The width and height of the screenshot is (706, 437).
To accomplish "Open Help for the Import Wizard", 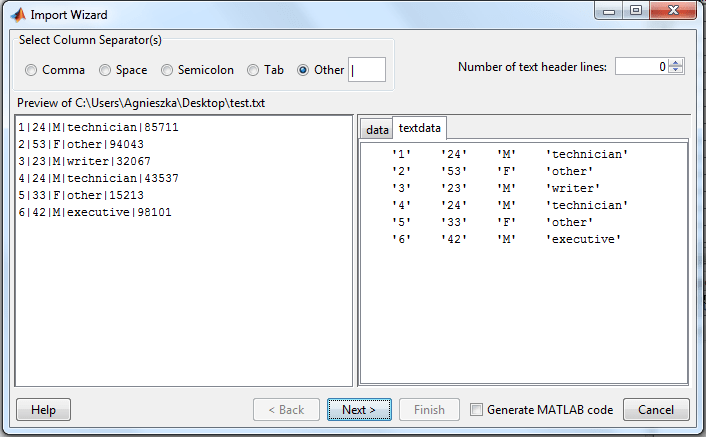I will pos(43,410).
